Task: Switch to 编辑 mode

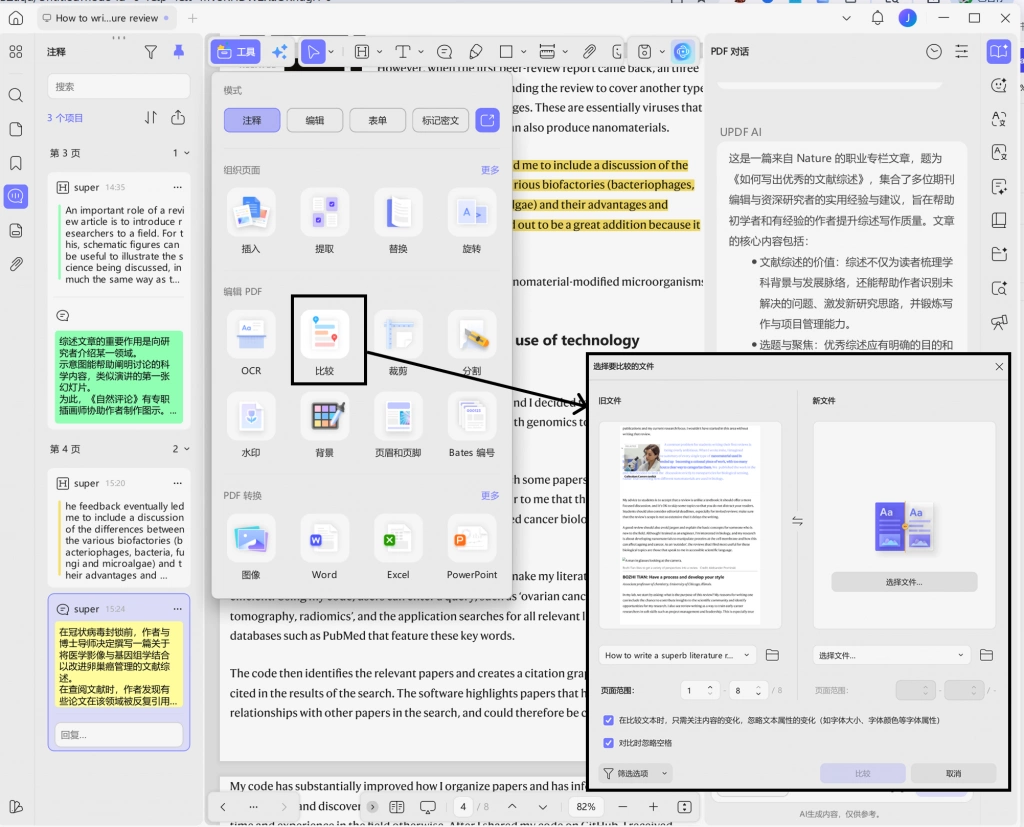Action: (x=315, y=120)
